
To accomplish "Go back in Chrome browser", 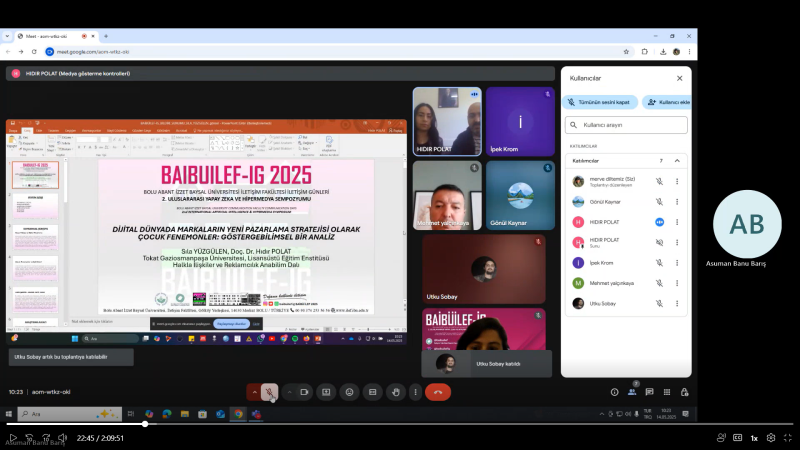I will [8, 52].
